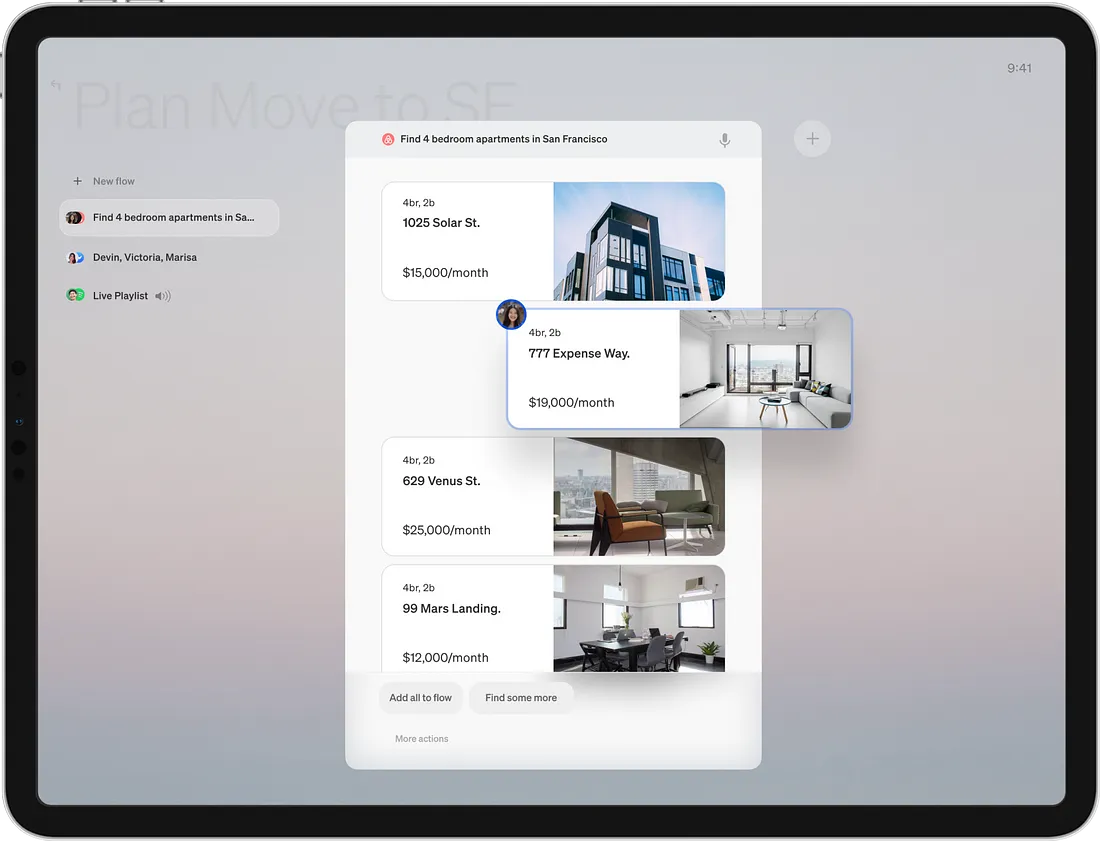Click the Airbnb logo in search bar
Viewport: 1100px width, 841px height.
pyautogui.click(x=388, y=140)
